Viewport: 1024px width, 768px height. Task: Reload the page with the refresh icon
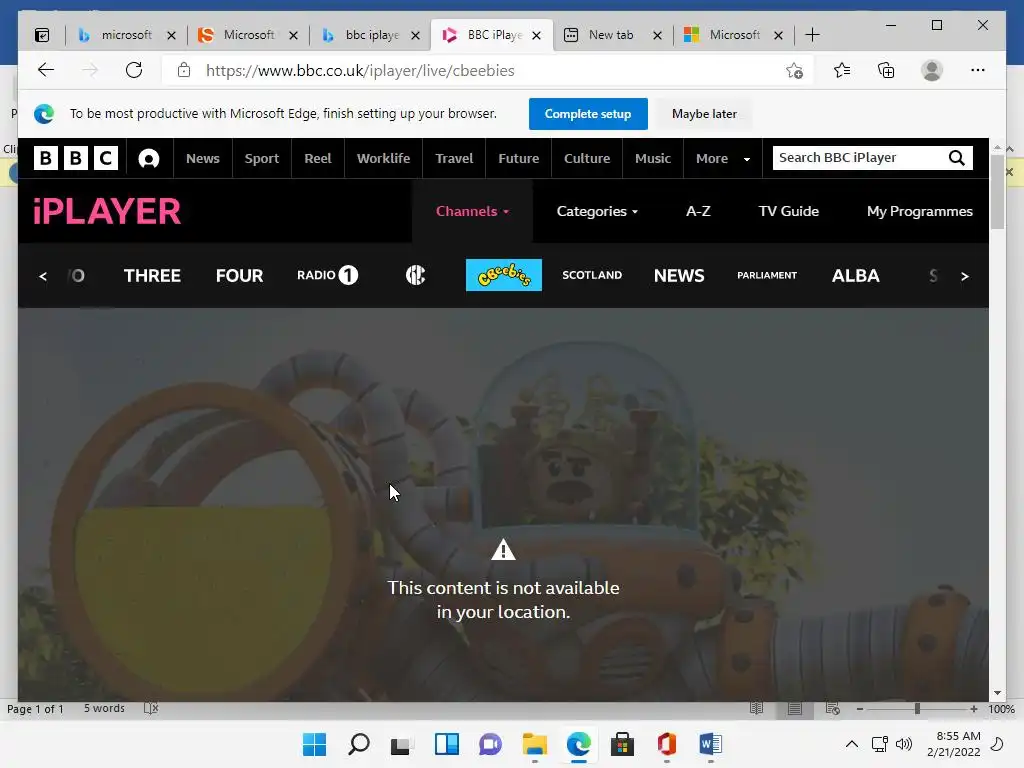point(134,70)
